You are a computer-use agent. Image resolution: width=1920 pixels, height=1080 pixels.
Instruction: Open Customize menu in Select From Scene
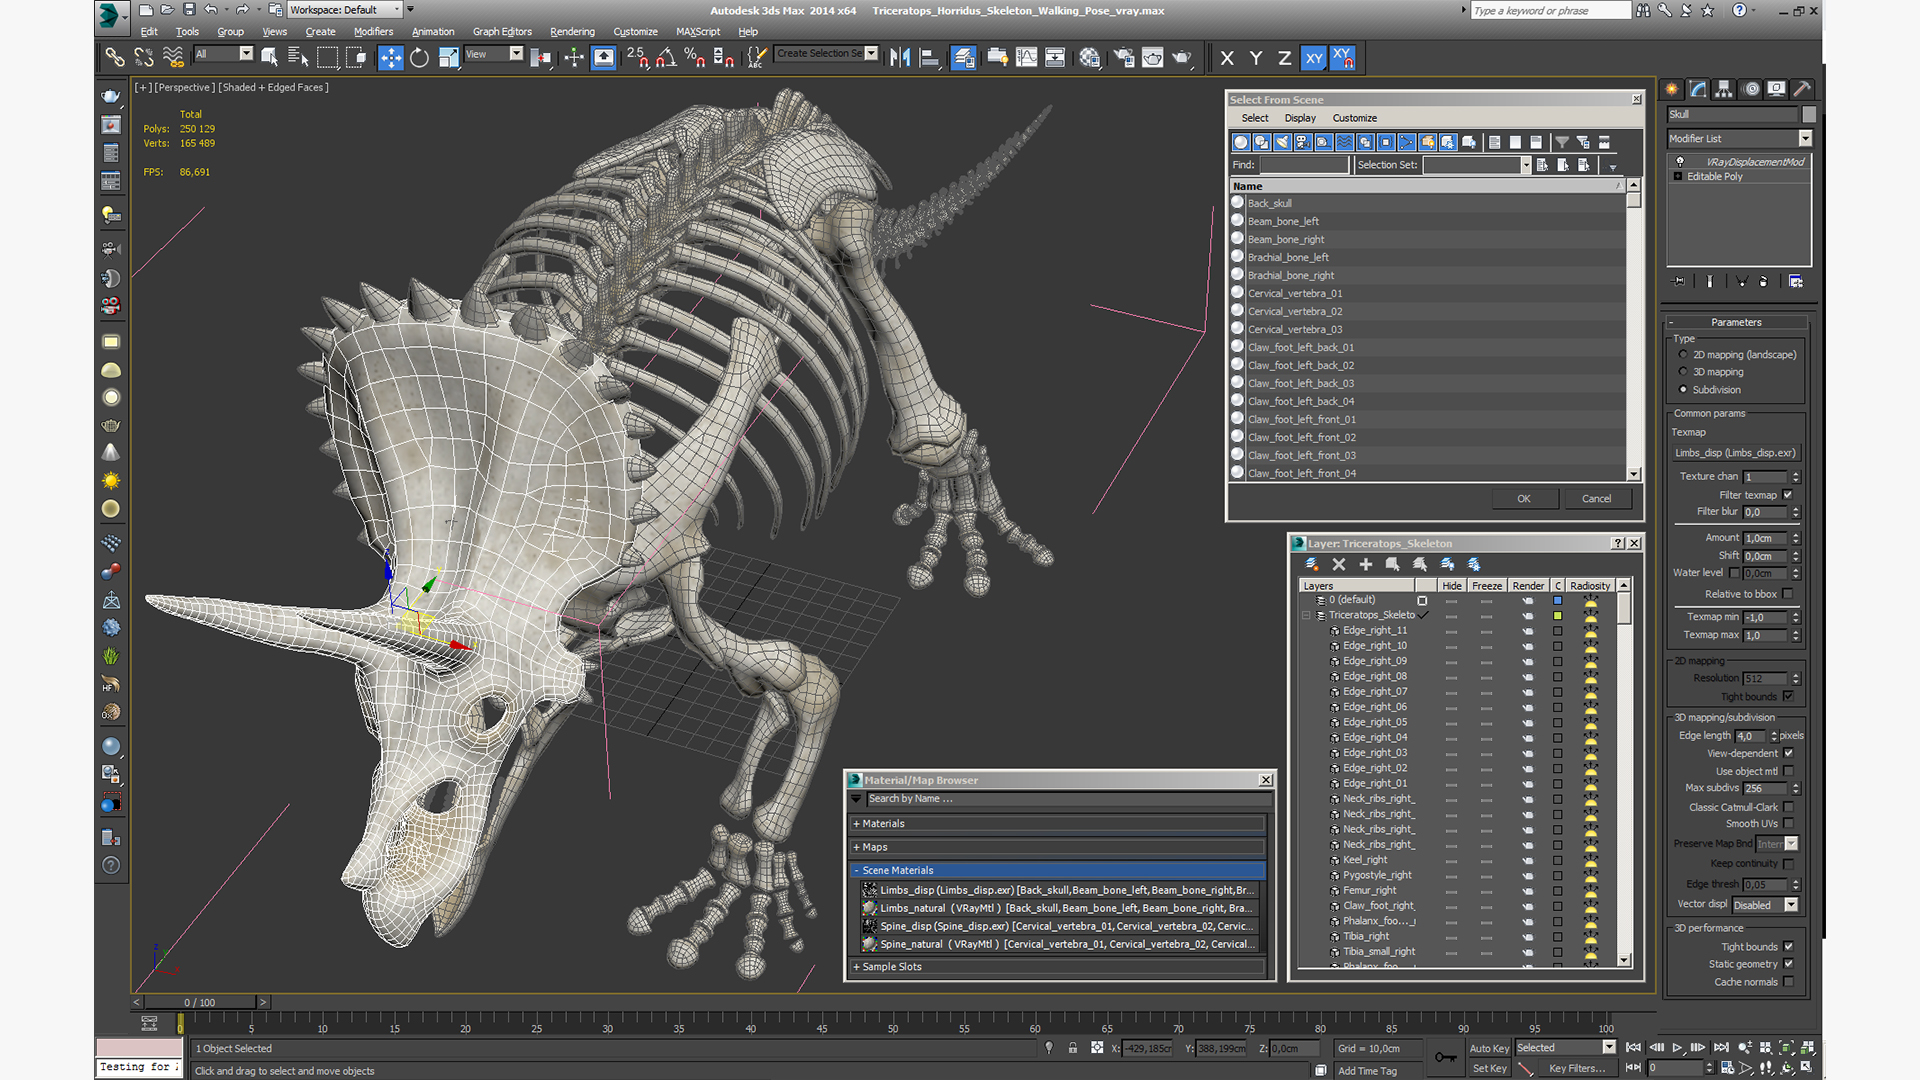tap(1354, 118)
